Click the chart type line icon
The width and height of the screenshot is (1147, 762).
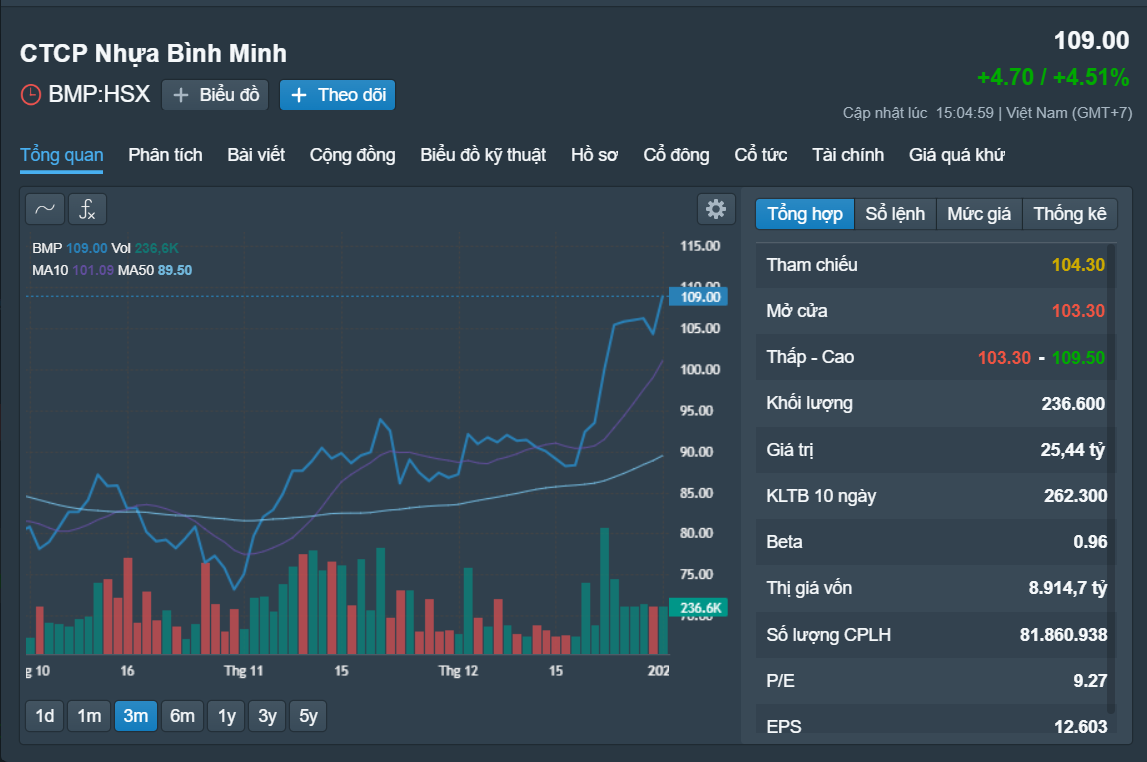click(45, 209)
